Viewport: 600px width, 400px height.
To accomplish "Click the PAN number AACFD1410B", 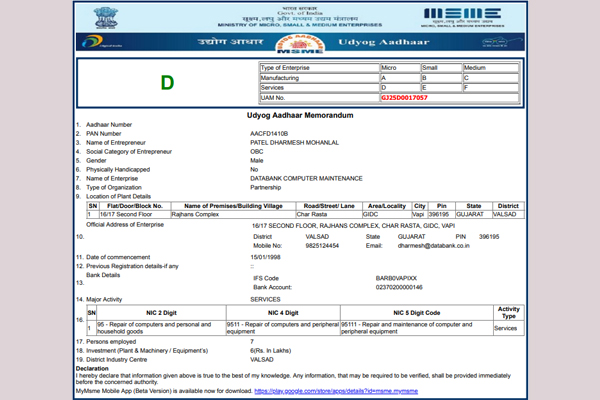I will 269,134.
